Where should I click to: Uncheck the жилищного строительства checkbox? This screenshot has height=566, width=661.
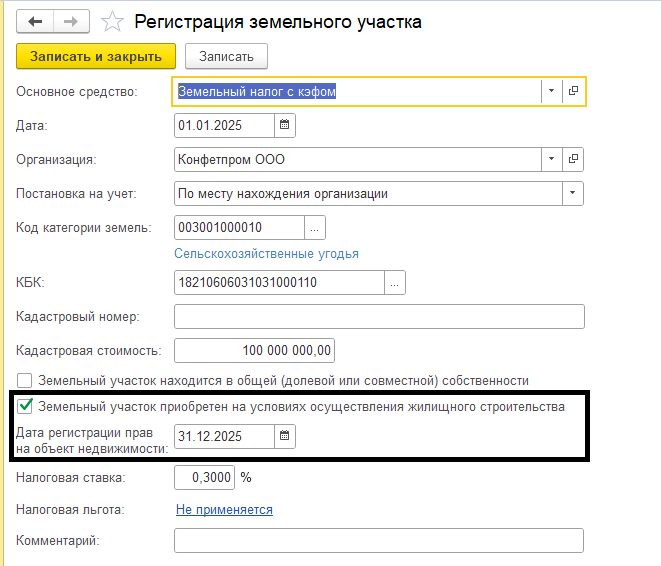point(25,407)
